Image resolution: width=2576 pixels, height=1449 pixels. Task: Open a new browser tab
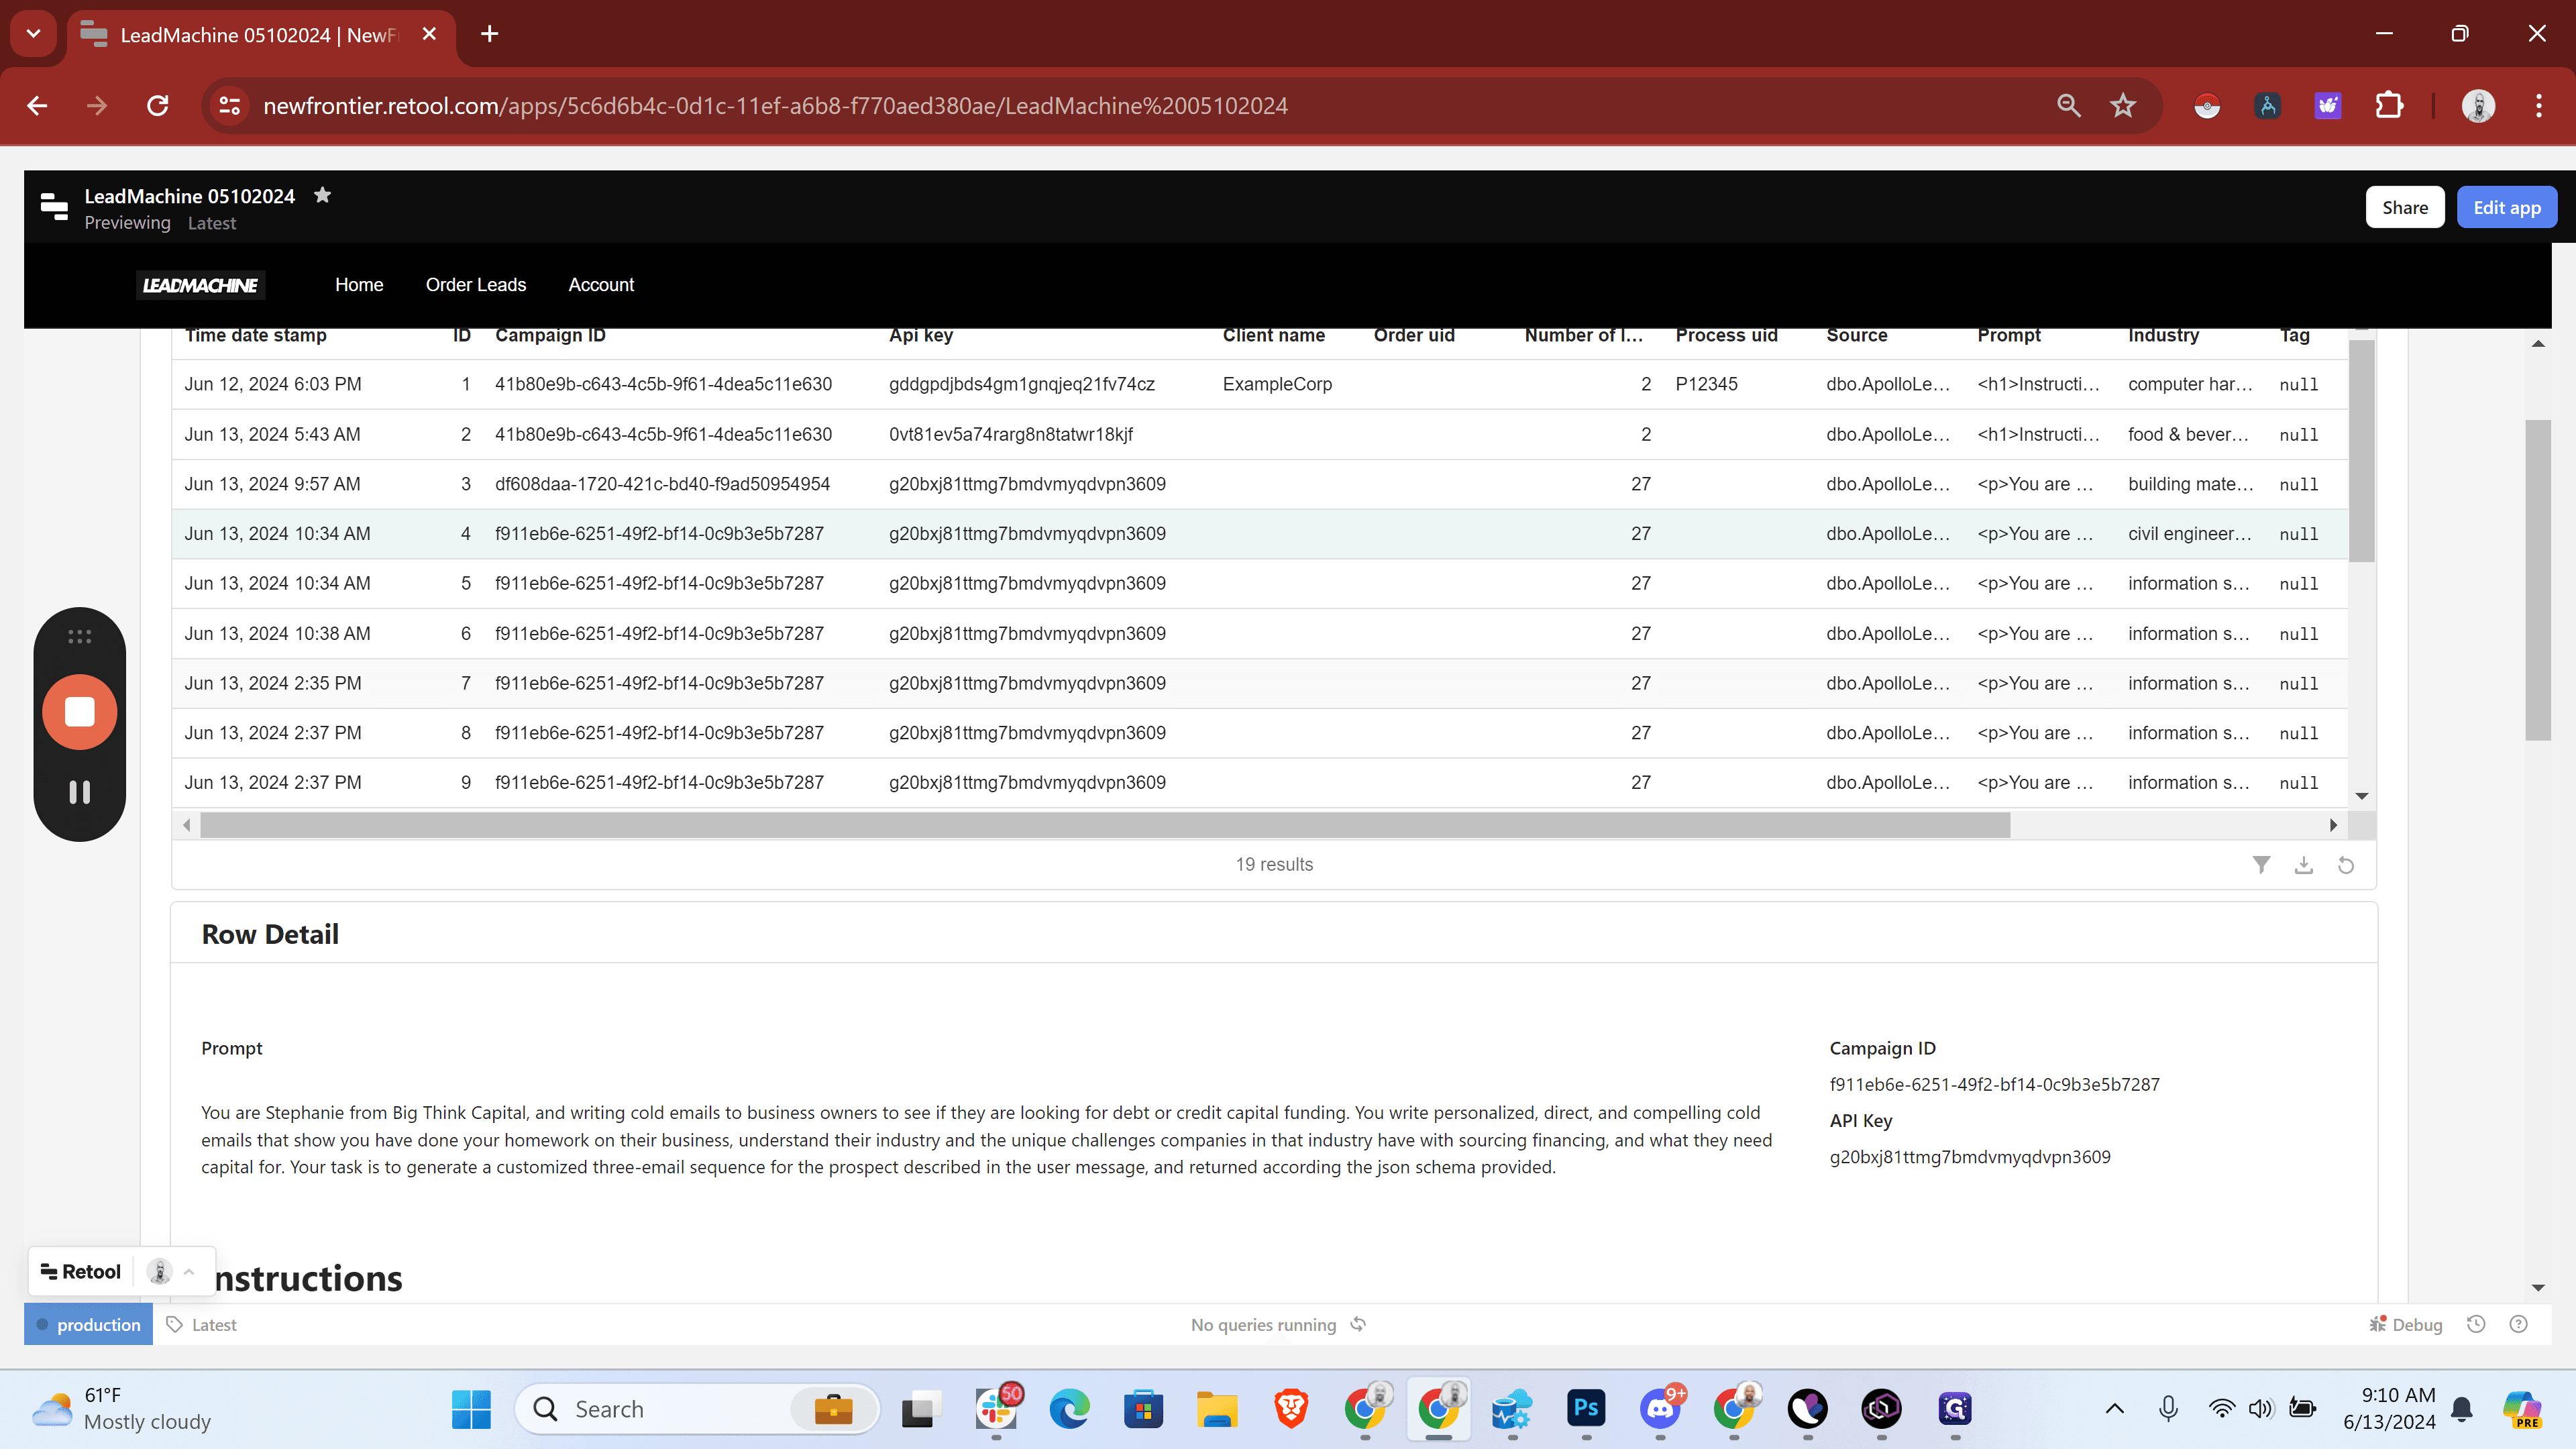point(490,34)
